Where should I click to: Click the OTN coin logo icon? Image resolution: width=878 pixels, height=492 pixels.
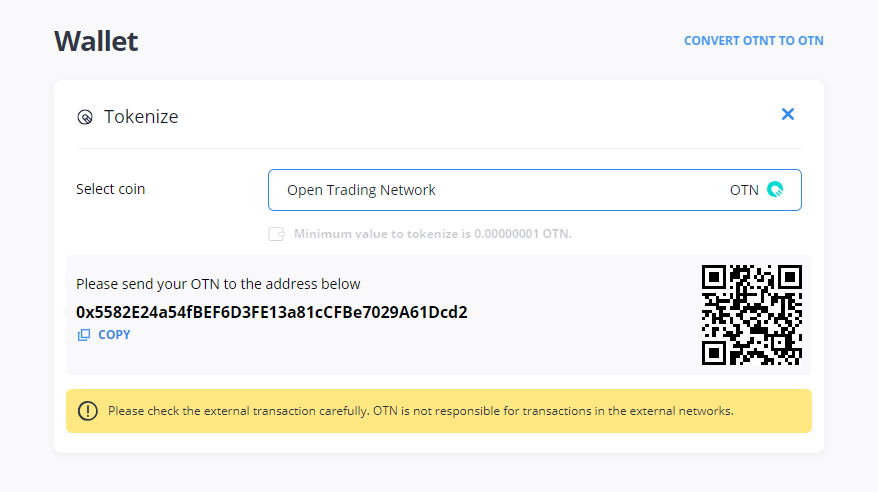tap(775, 190)
